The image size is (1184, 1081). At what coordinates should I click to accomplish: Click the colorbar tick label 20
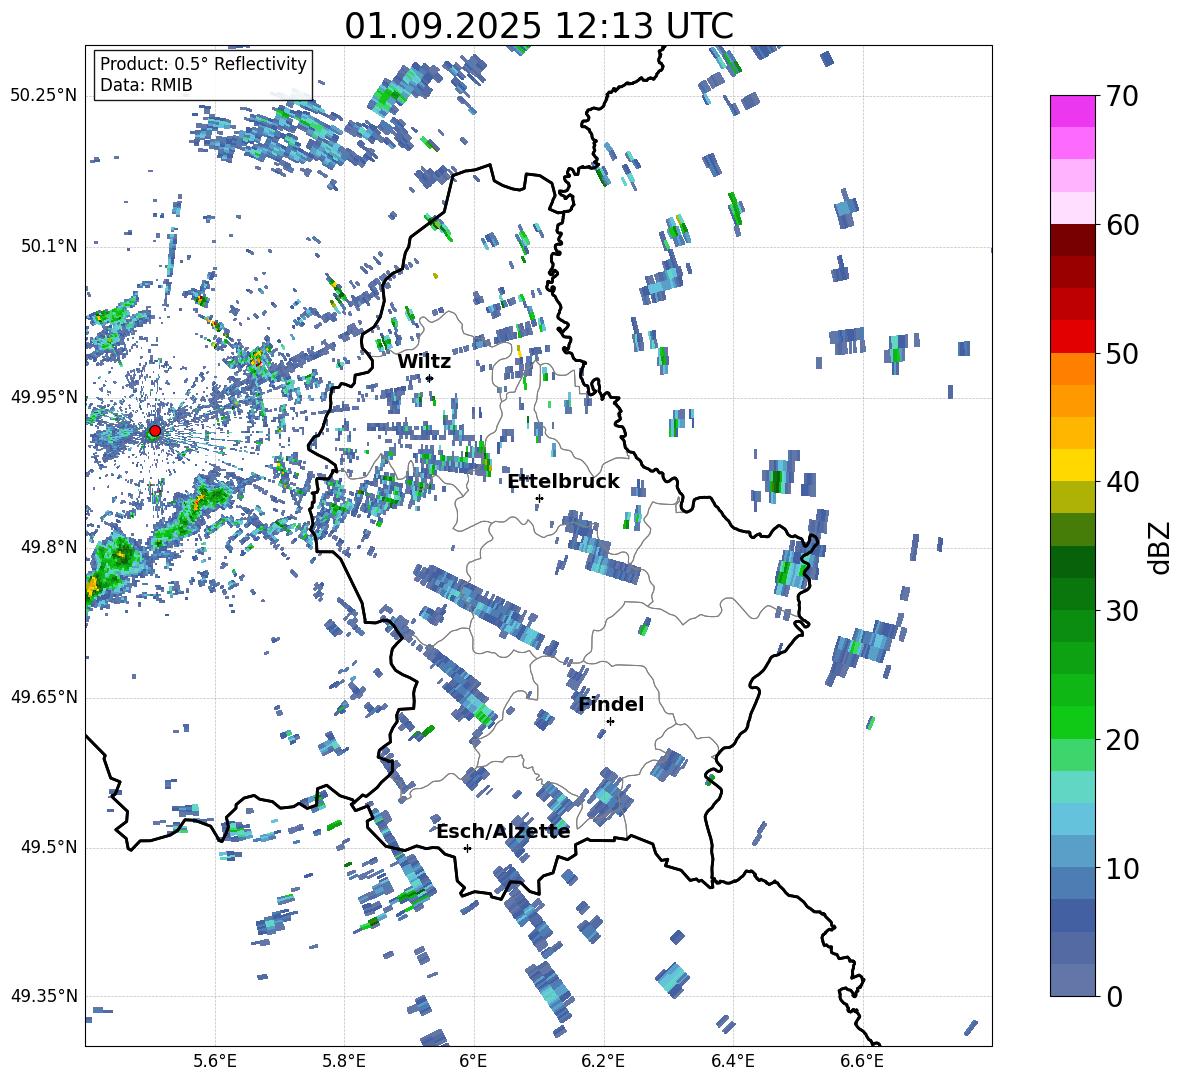[1122, 740]
